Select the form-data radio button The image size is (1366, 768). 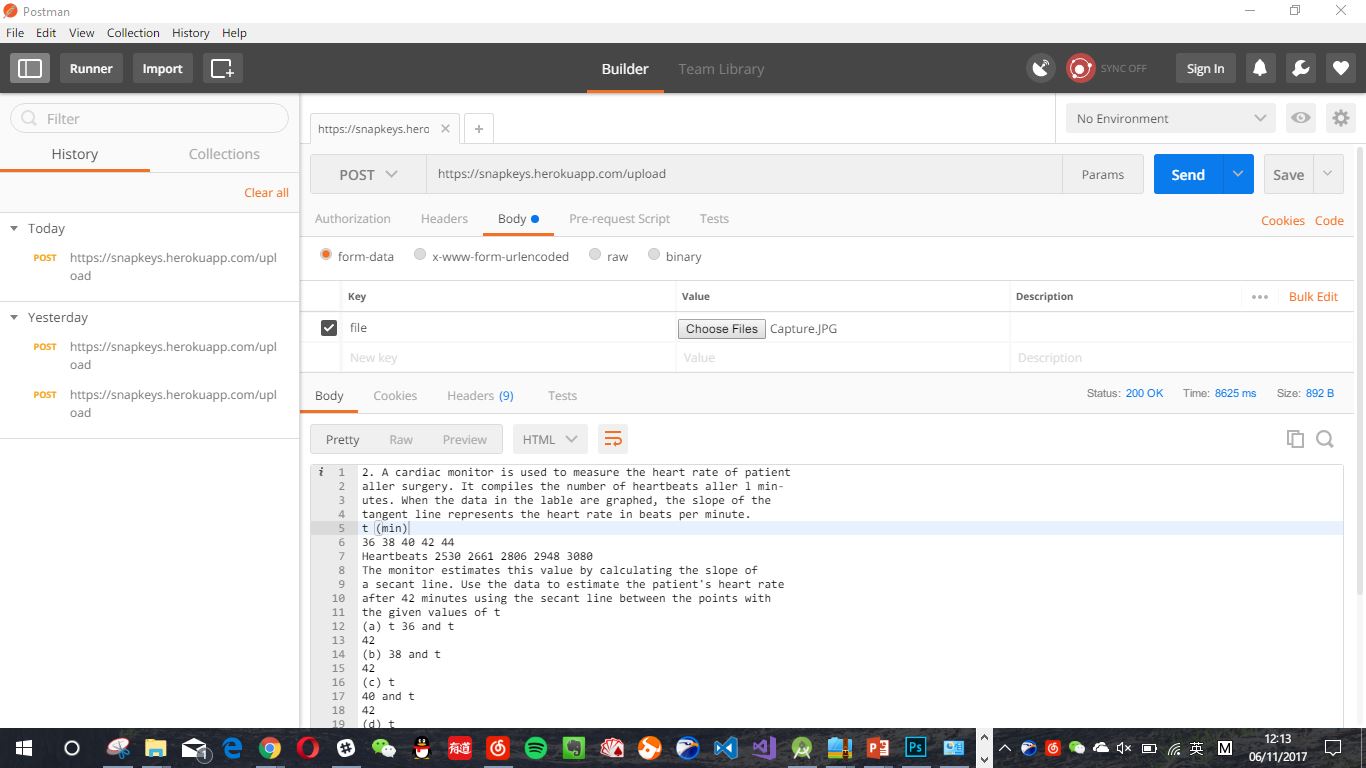(326, 255)
